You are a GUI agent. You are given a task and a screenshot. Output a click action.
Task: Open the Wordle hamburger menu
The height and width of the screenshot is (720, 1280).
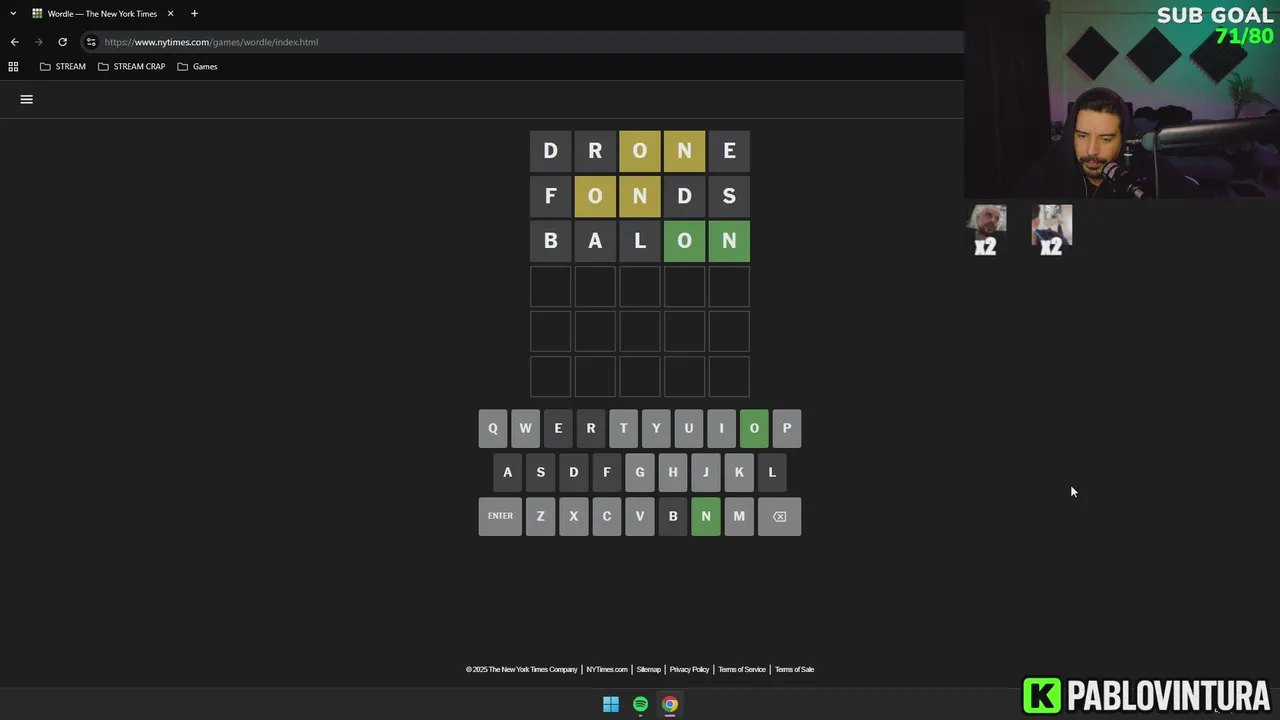[27, 99]
